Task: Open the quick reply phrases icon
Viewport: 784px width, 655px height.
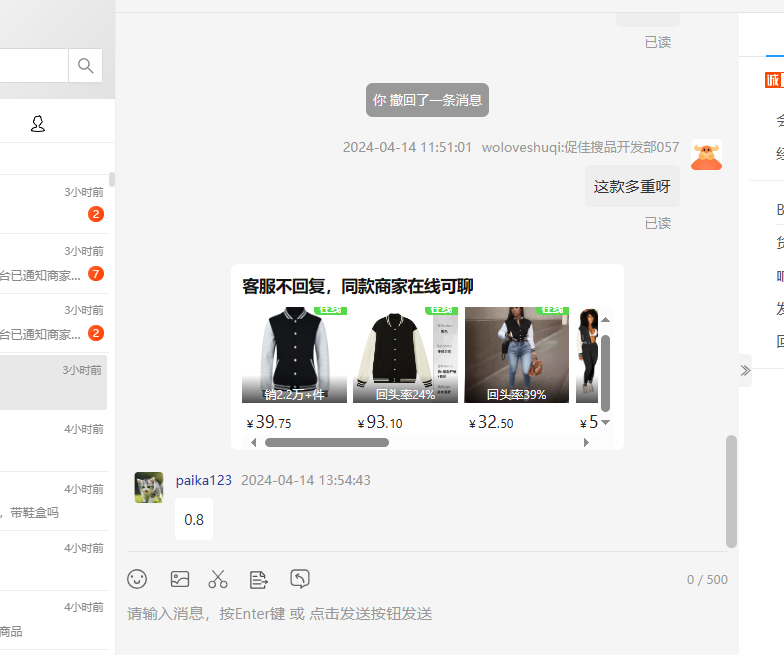Action: coord(258,580)
